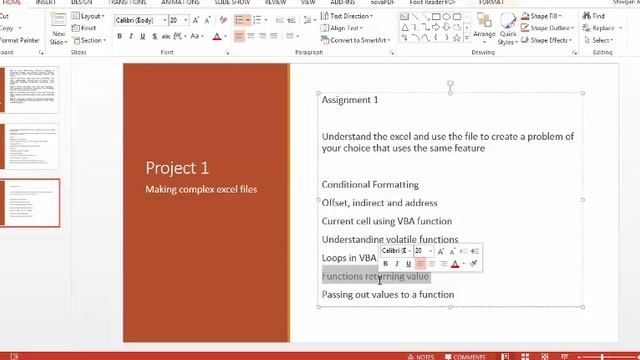Viewport: 640px width, 360px height.
Task: Click format painter in mini toolbar
Action: coord(473,264)
